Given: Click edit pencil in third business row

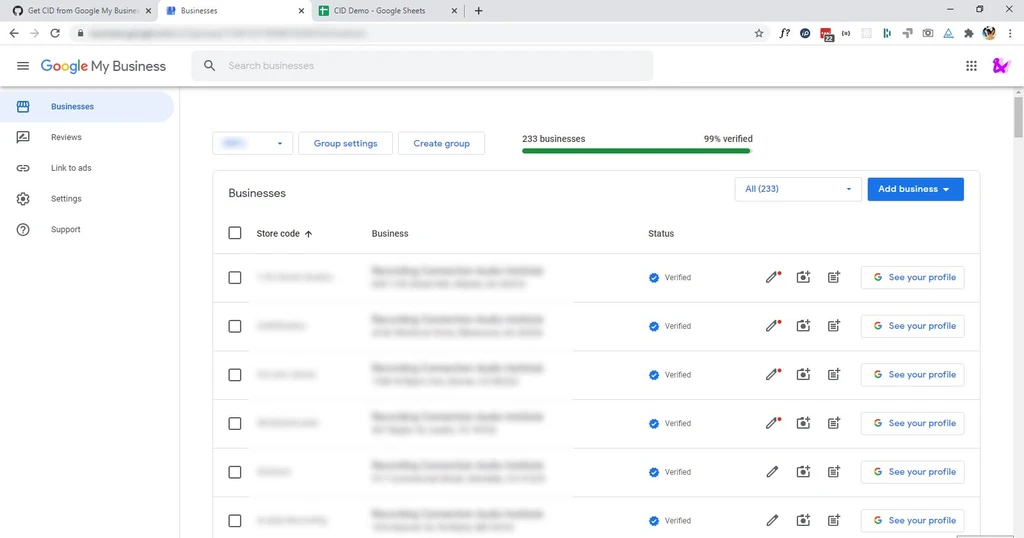Looking at the screenshot, I should coord(773,374).
